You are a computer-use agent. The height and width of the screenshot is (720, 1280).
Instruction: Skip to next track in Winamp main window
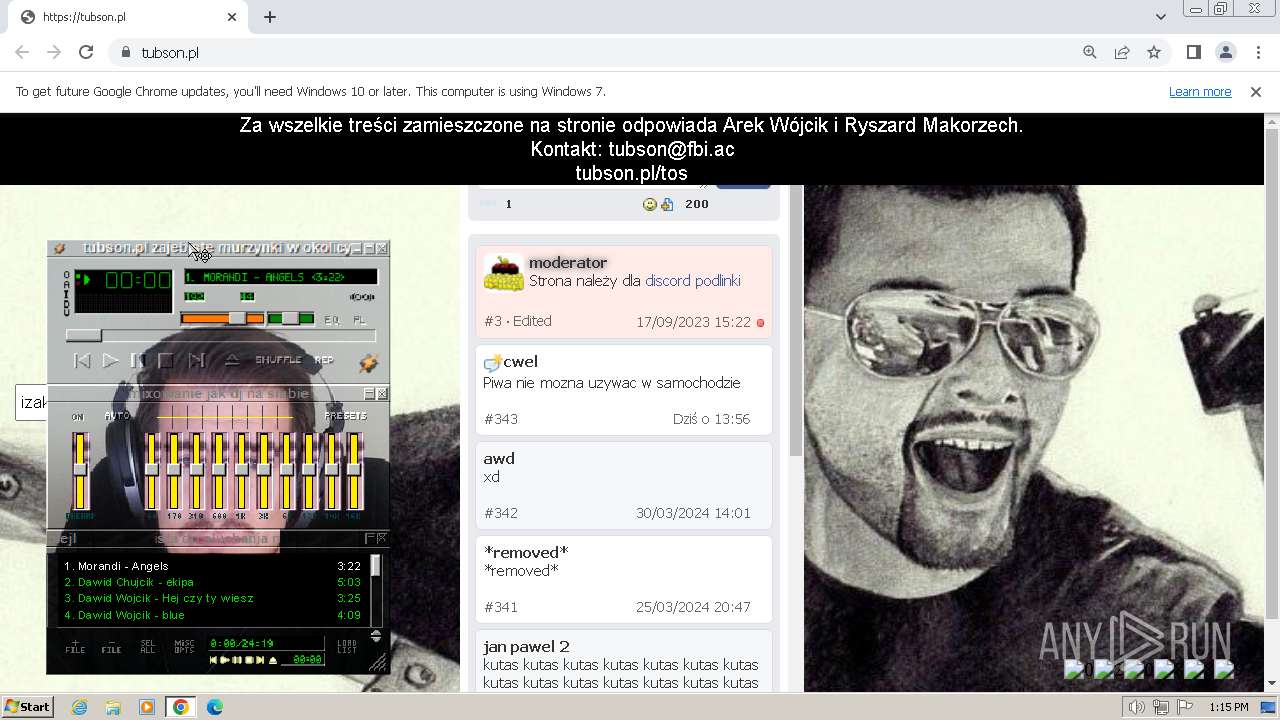pyautogui.click(x=197, y=360)
